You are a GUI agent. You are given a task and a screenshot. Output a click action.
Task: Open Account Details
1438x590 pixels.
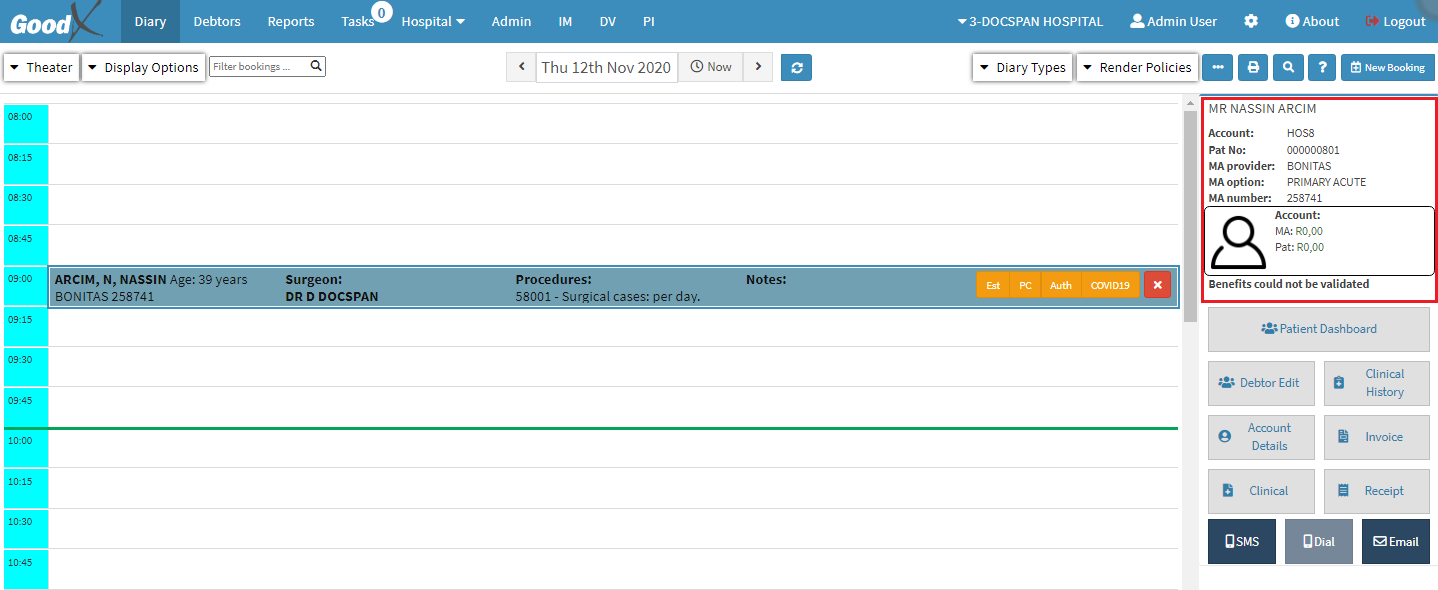(x=1261, y=437)
